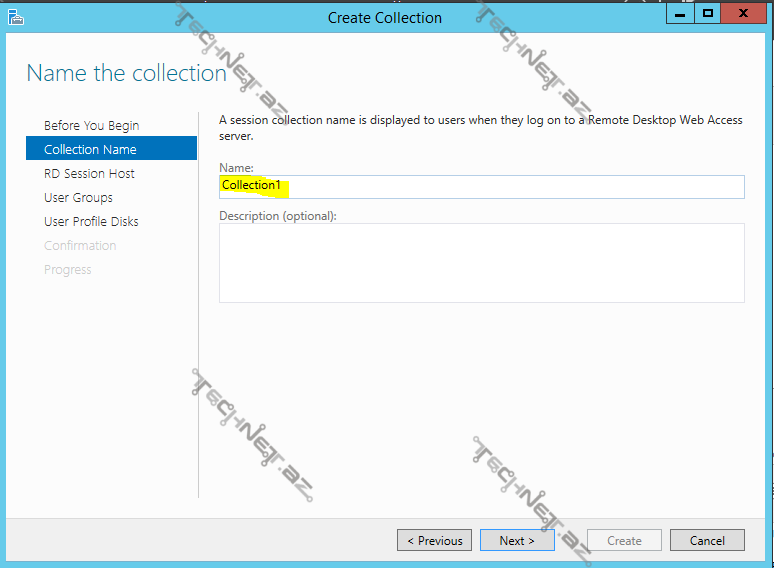
Task: Go to the Before You Begin step
Action: 91,125
